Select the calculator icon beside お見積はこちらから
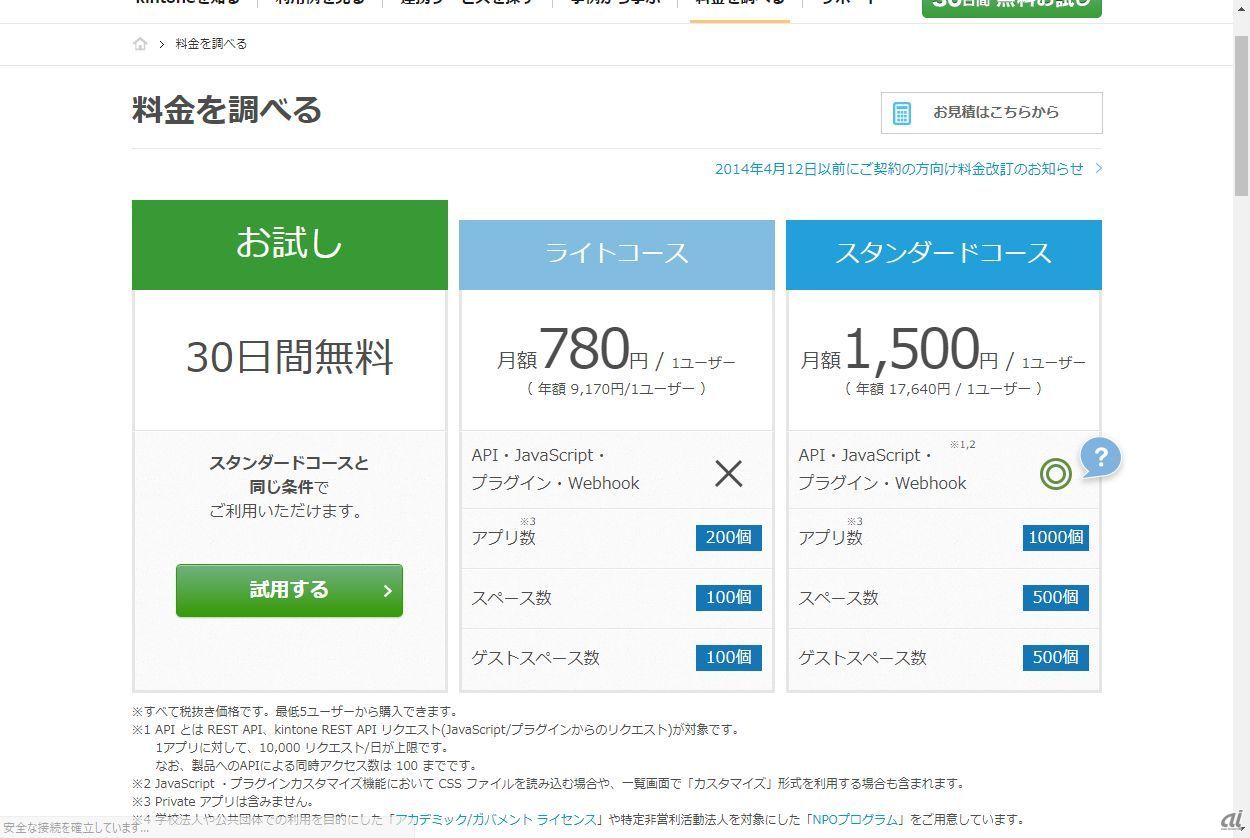This screenshot has width=1250, height=838. (902, 113)
